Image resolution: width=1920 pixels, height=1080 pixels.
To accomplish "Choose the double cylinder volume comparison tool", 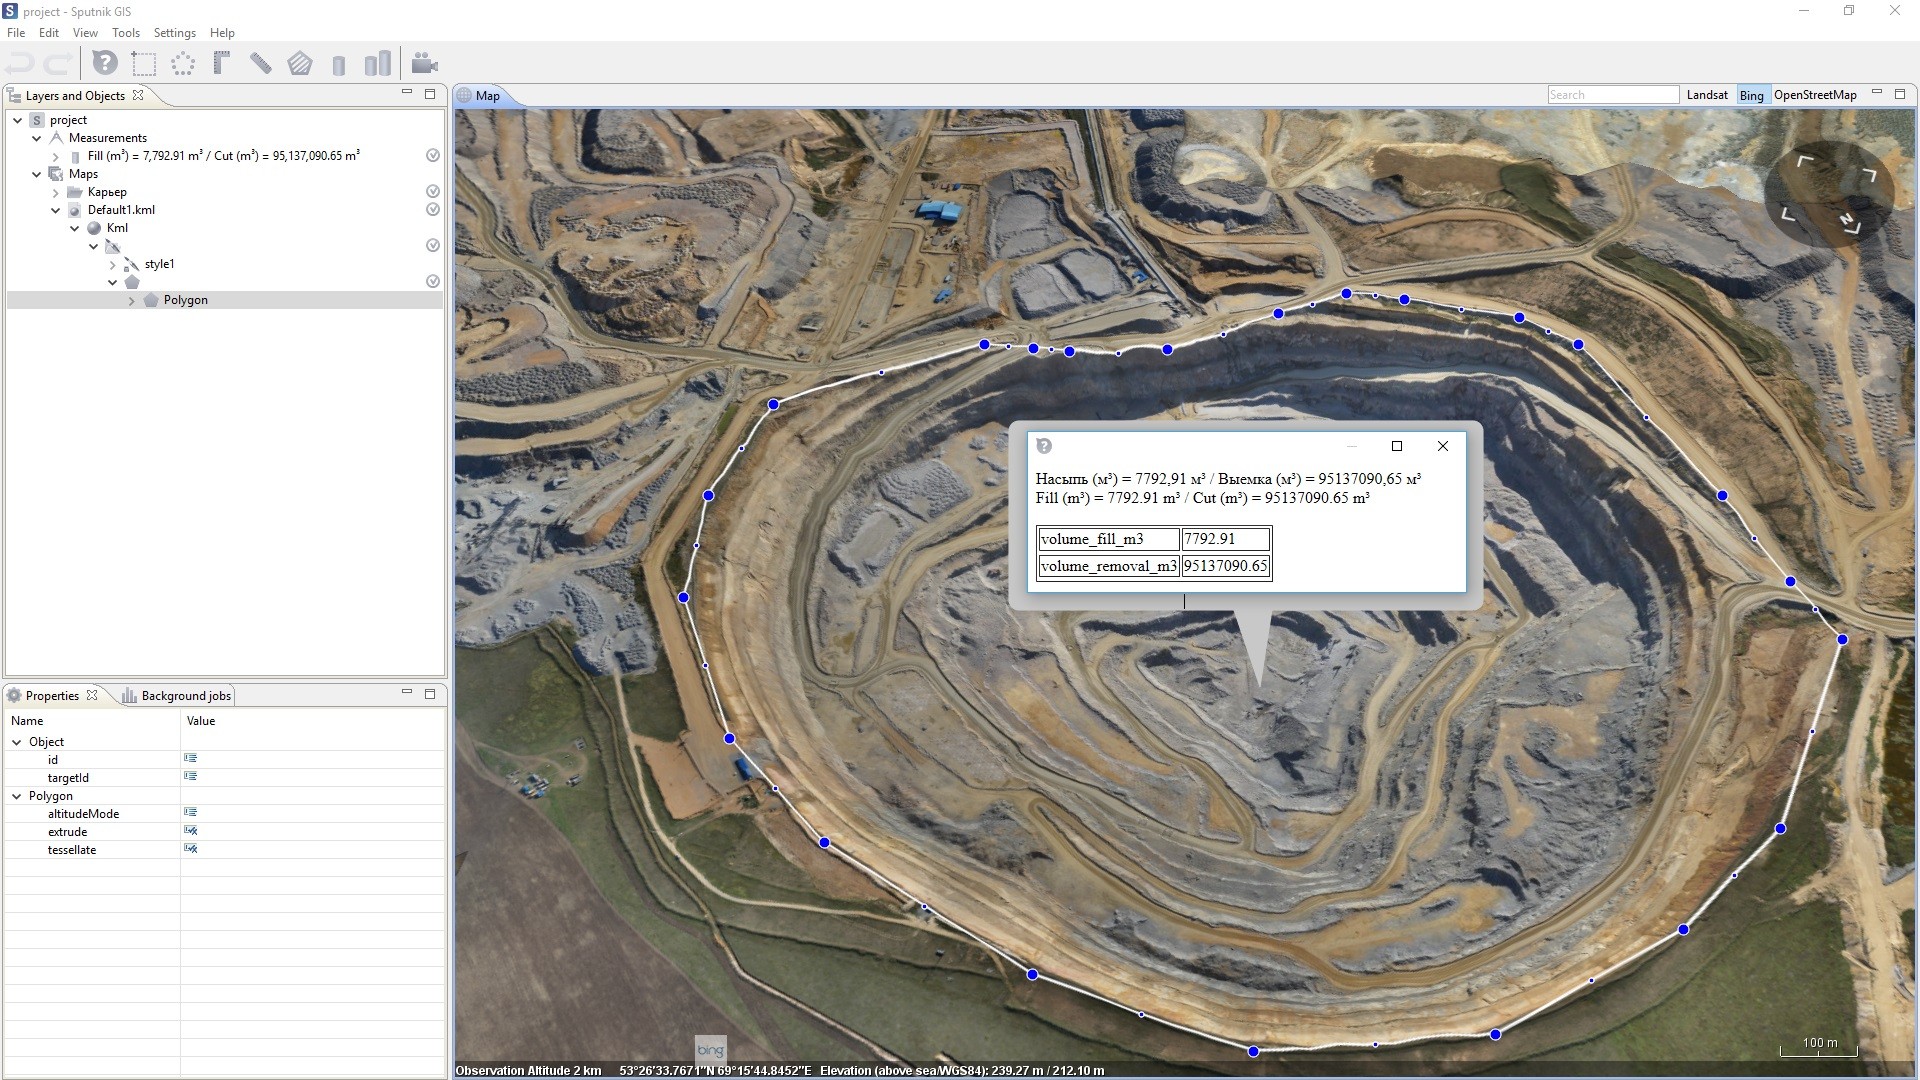I will 378,64.
